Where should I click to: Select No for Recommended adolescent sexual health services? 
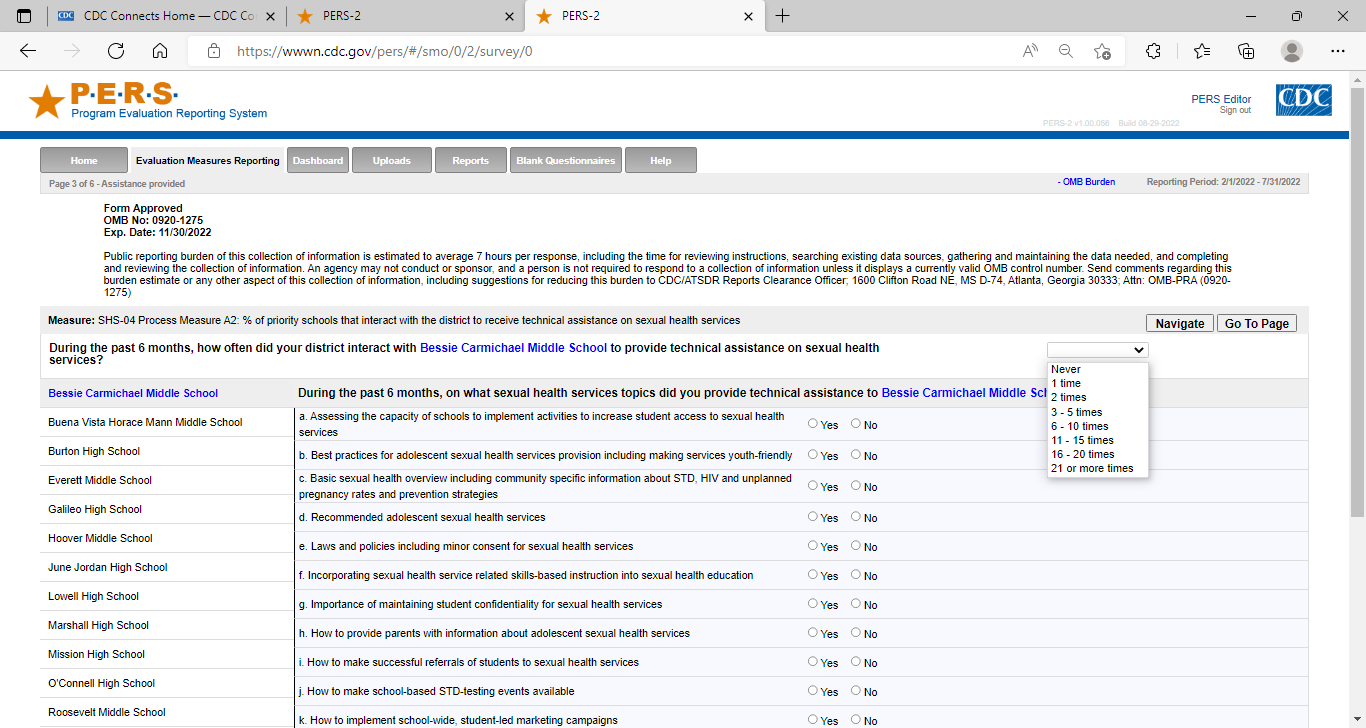click(x=856, y=517)
